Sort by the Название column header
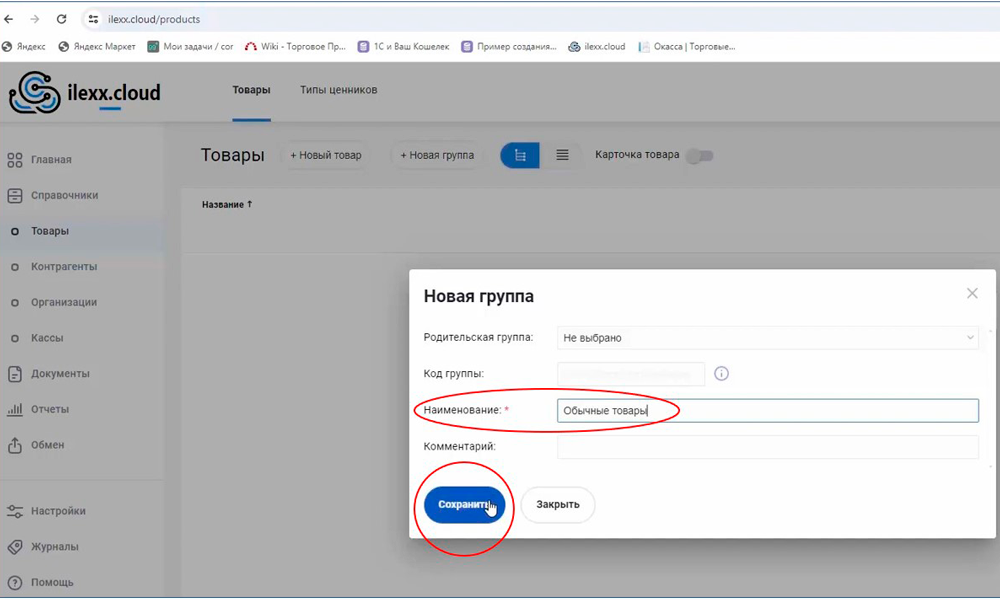This screenshot has width=1000, height=600. (227, 205)
